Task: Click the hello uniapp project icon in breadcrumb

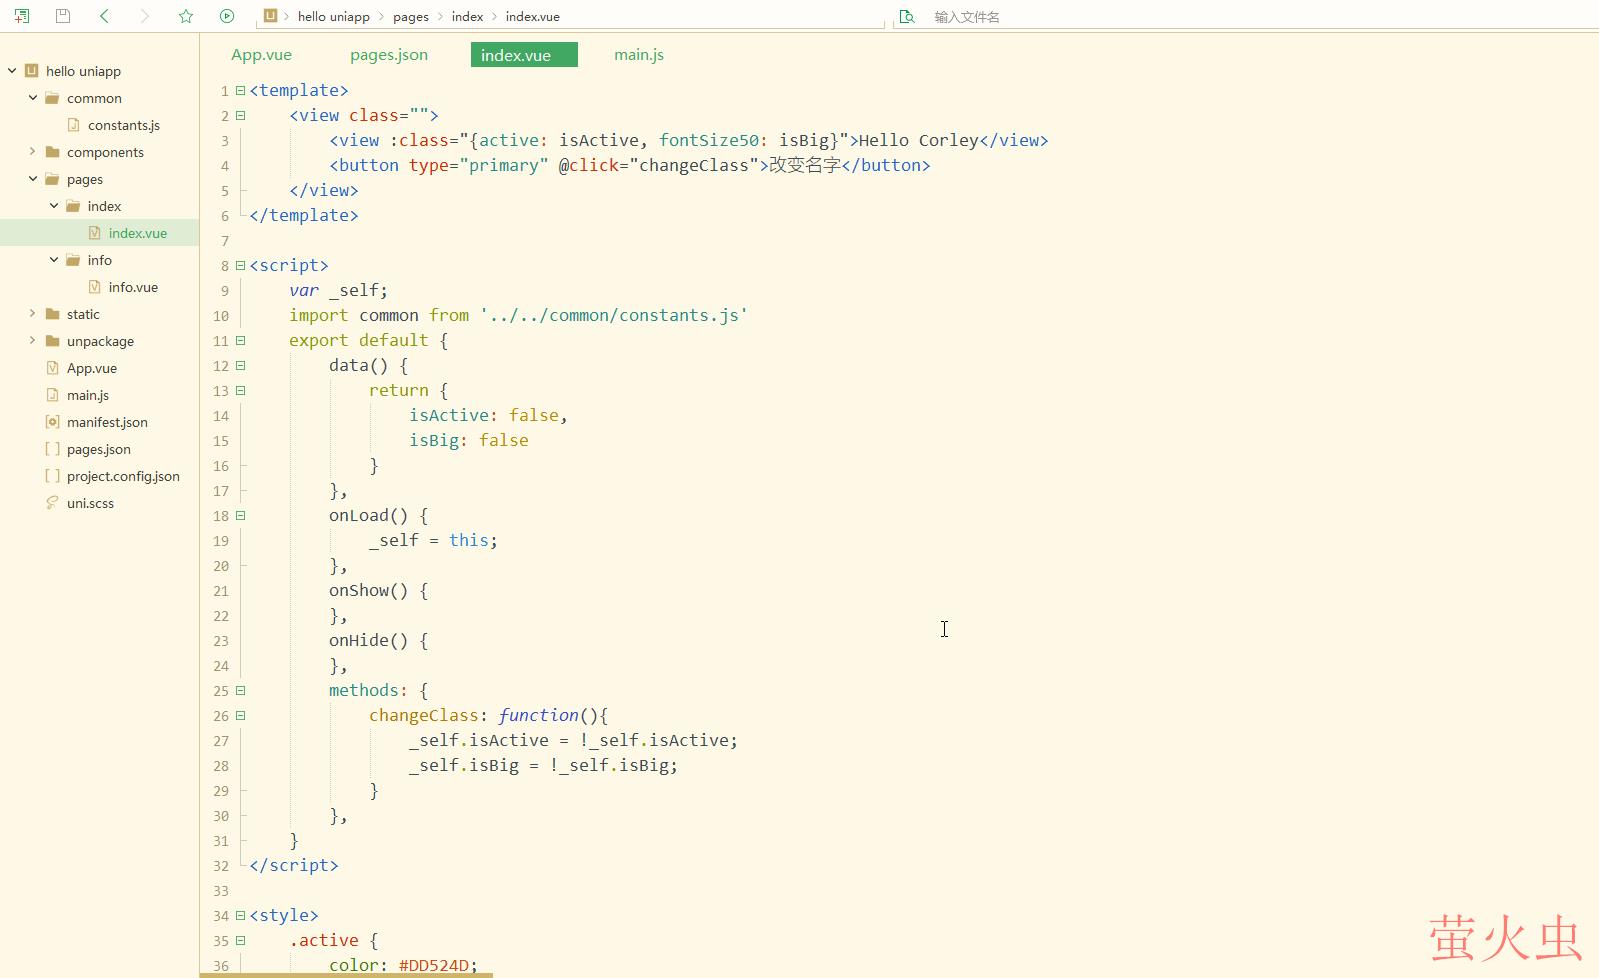Action: click(270, 16)
